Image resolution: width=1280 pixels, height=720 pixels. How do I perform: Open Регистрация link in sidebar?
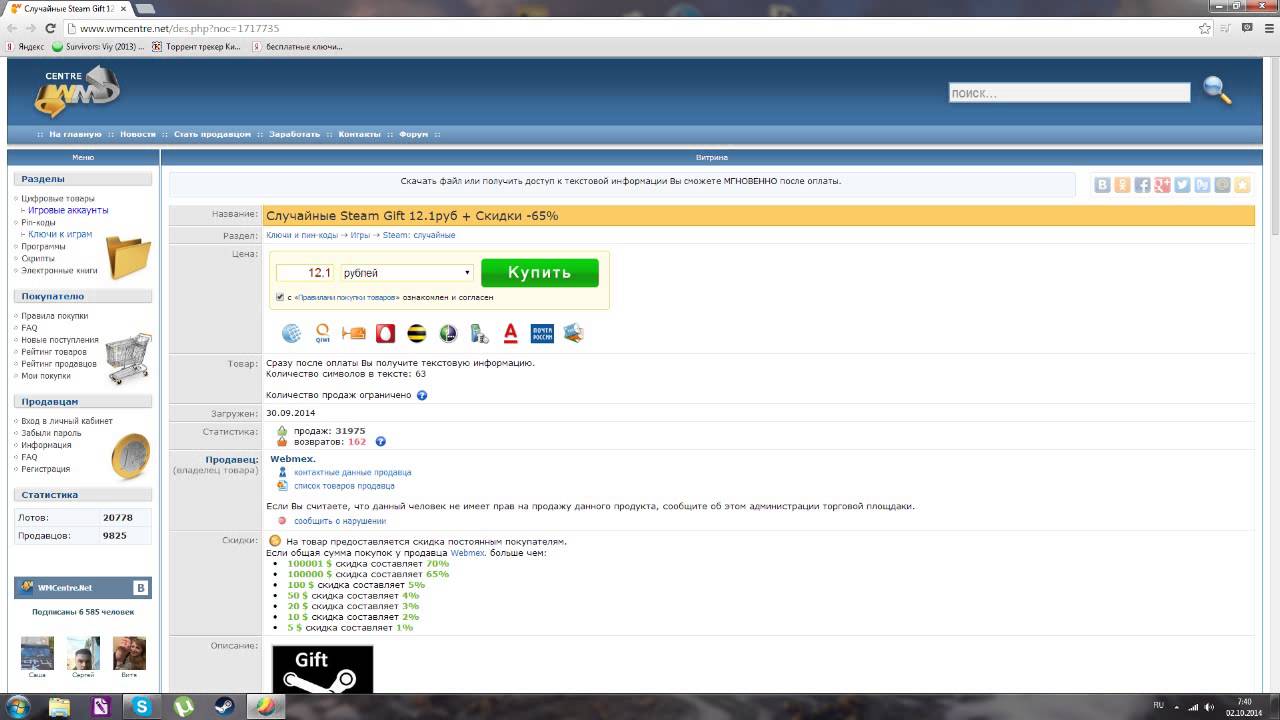(46, 469)
